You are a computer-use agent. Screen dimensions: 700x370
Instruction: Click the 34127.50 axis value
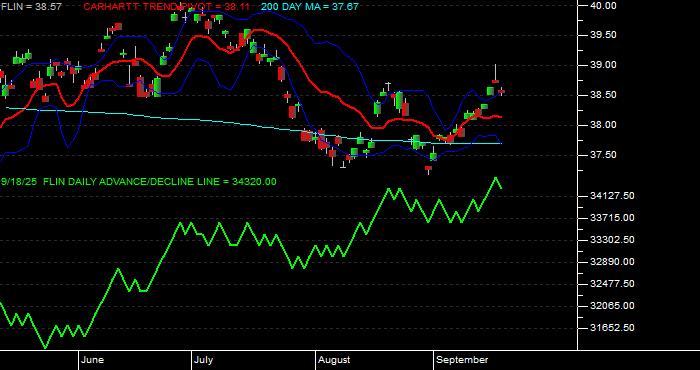(612, 196)
